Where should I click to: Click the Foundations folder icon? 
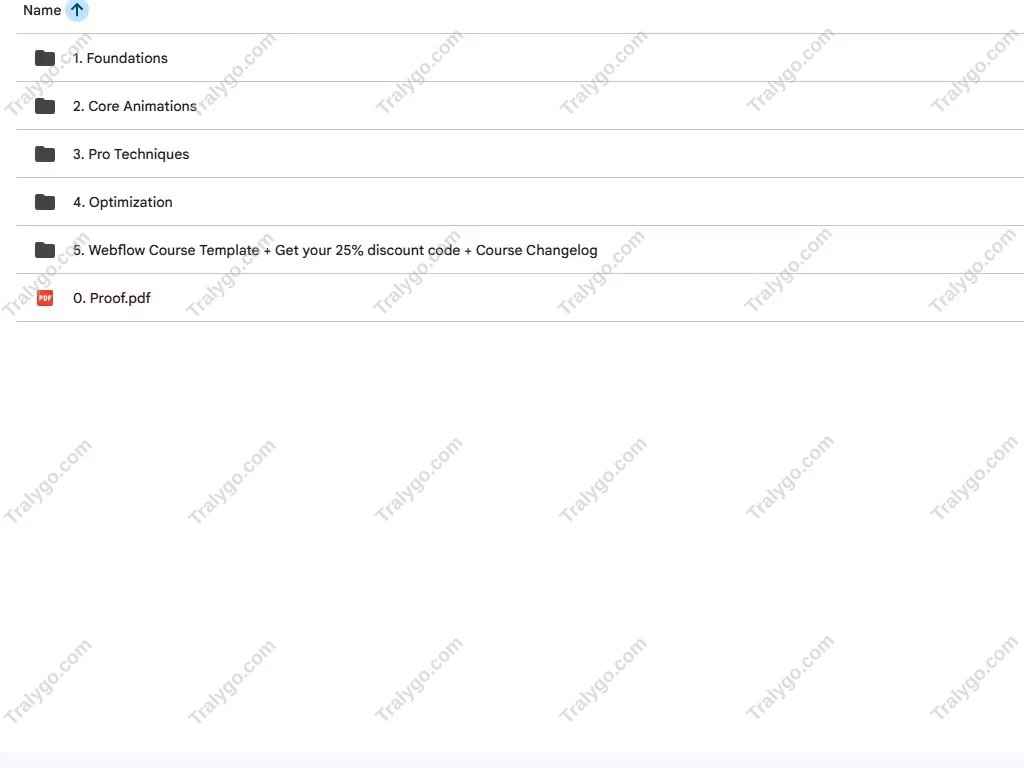(44, 58)
